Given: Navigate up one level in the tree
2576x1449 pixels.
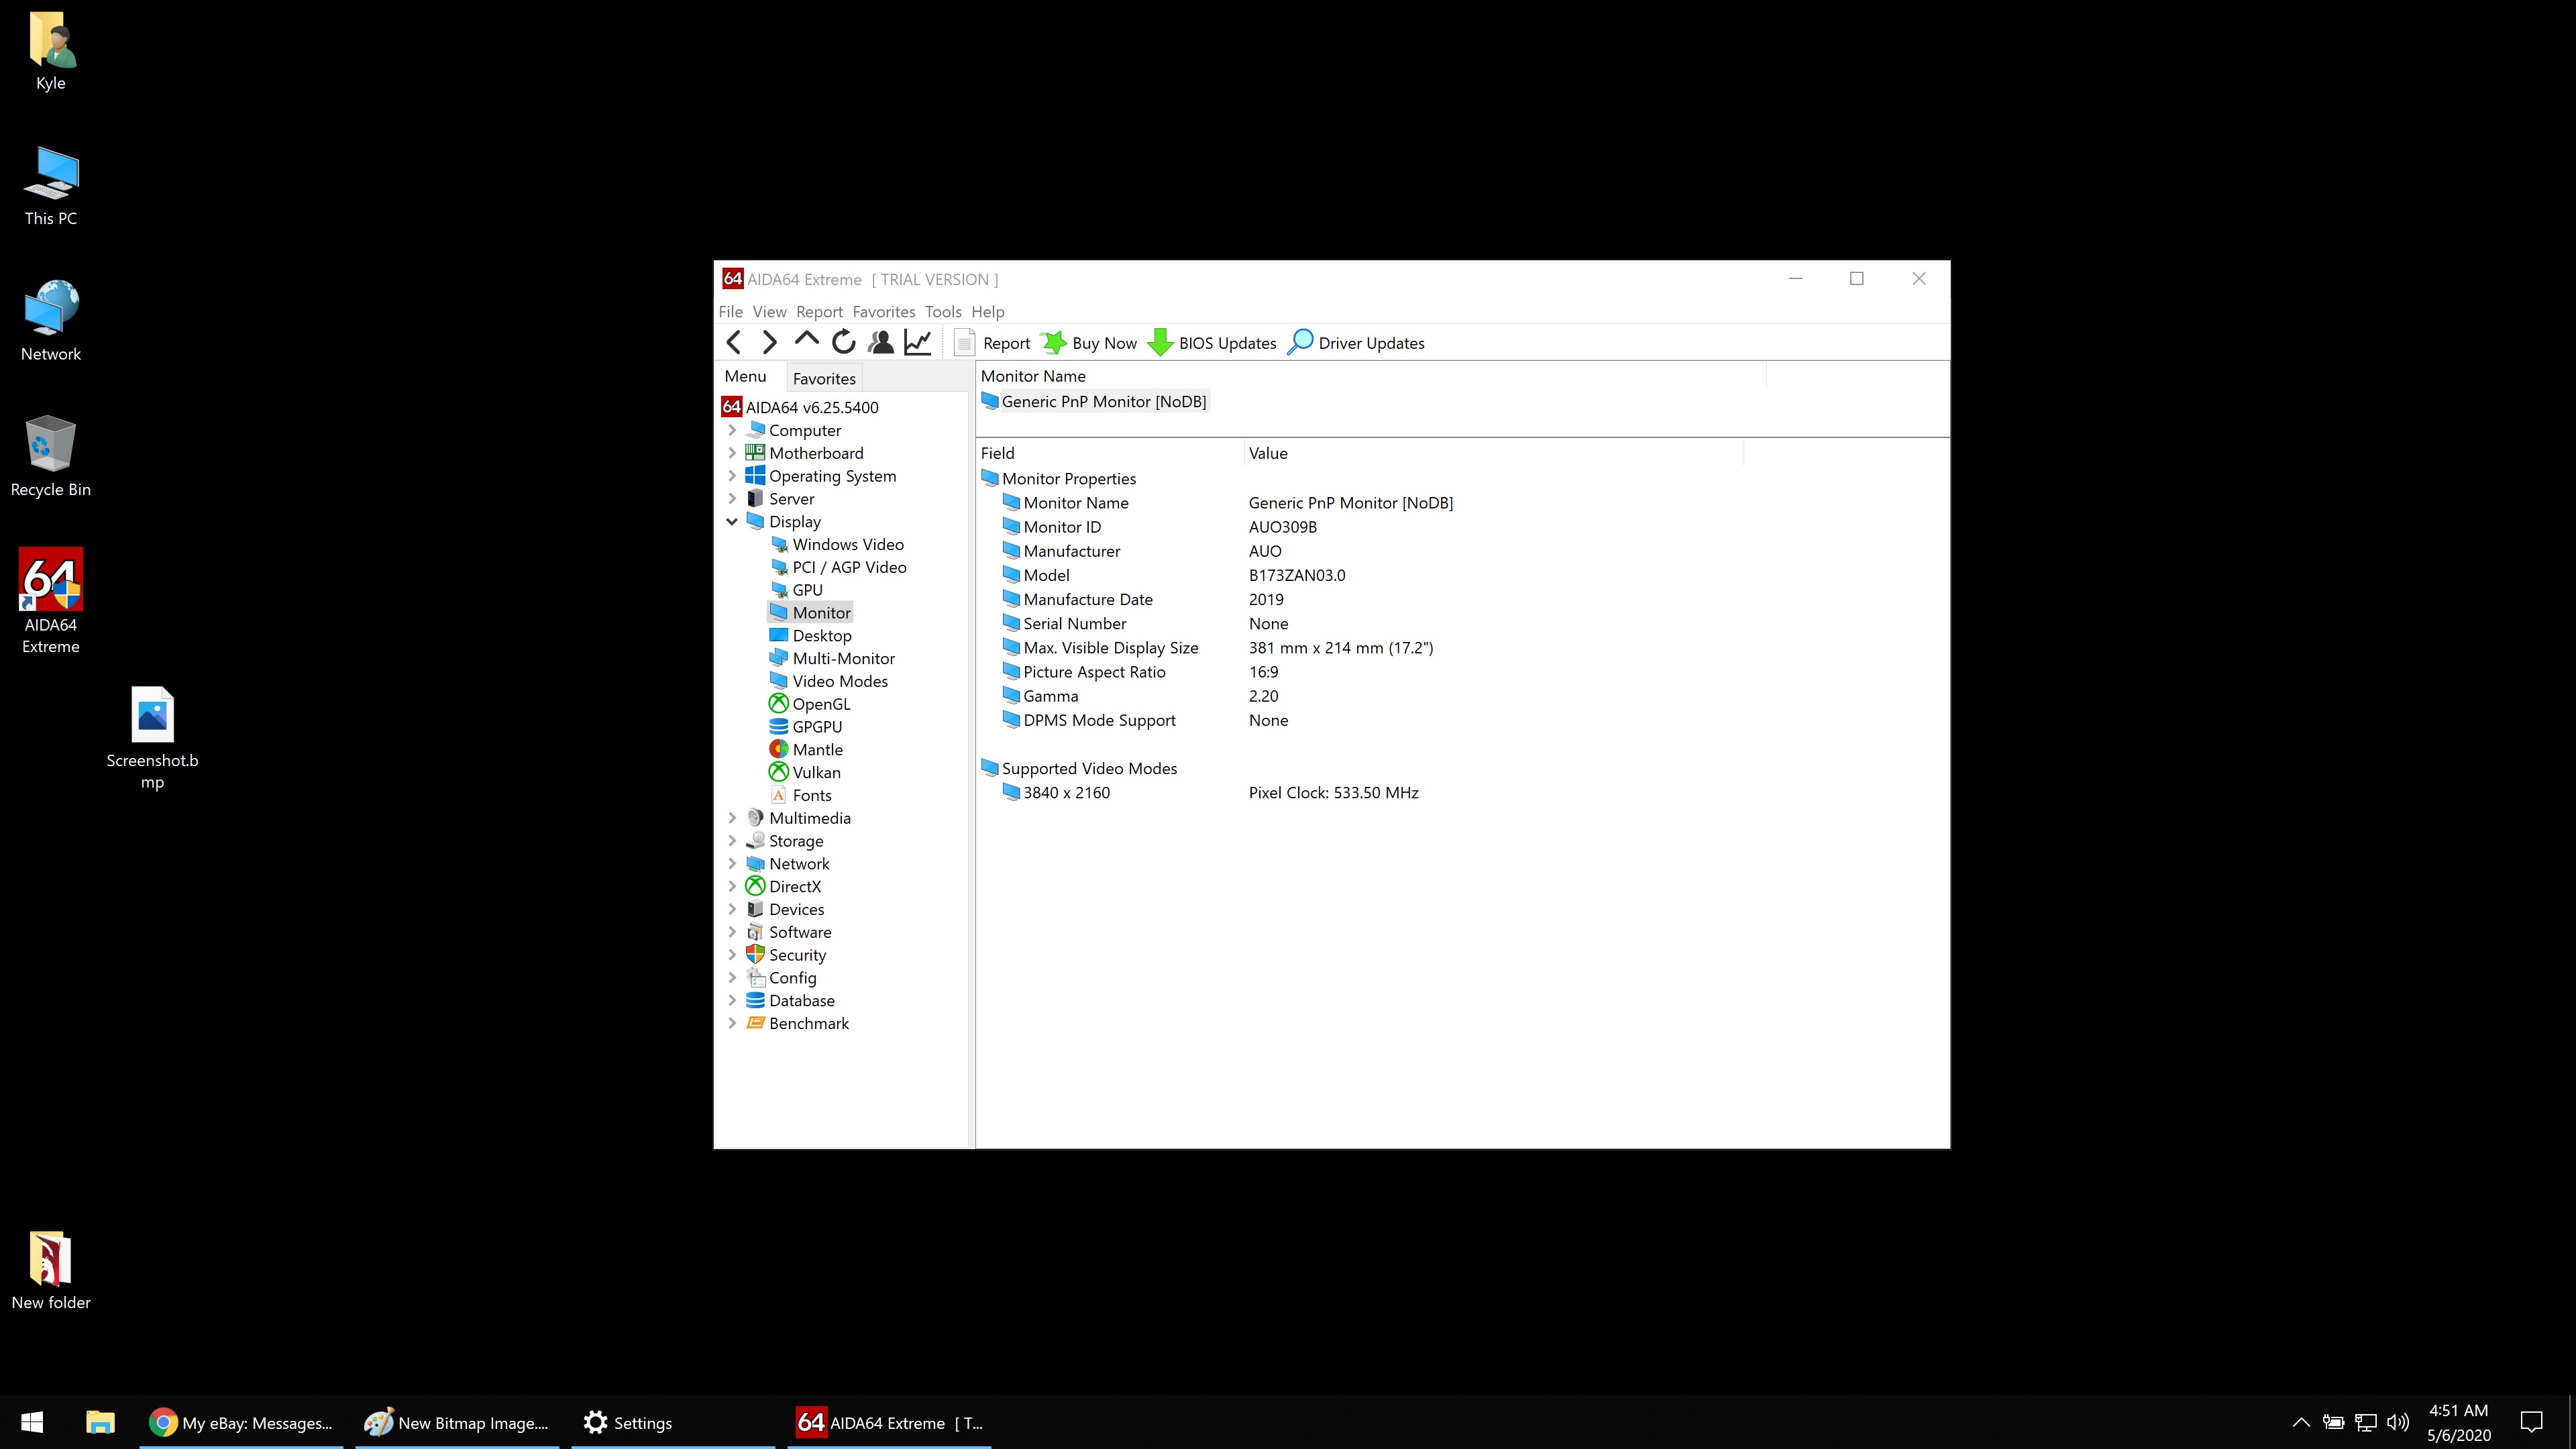Looking at the screenshot, I should (x=806, y=341).
